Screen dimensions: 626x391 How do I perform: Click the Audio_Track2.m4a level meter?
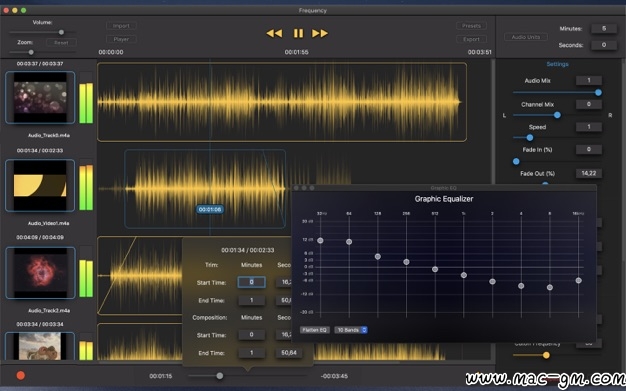[x=86, y=272]
